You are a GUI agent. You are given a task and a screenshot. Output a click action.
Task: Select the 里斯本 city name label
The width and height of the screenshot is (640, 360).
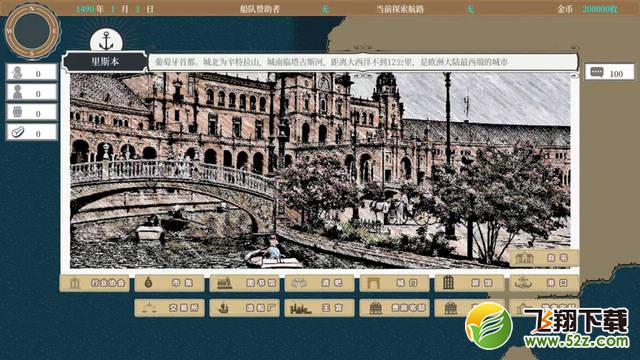[105, 62]
